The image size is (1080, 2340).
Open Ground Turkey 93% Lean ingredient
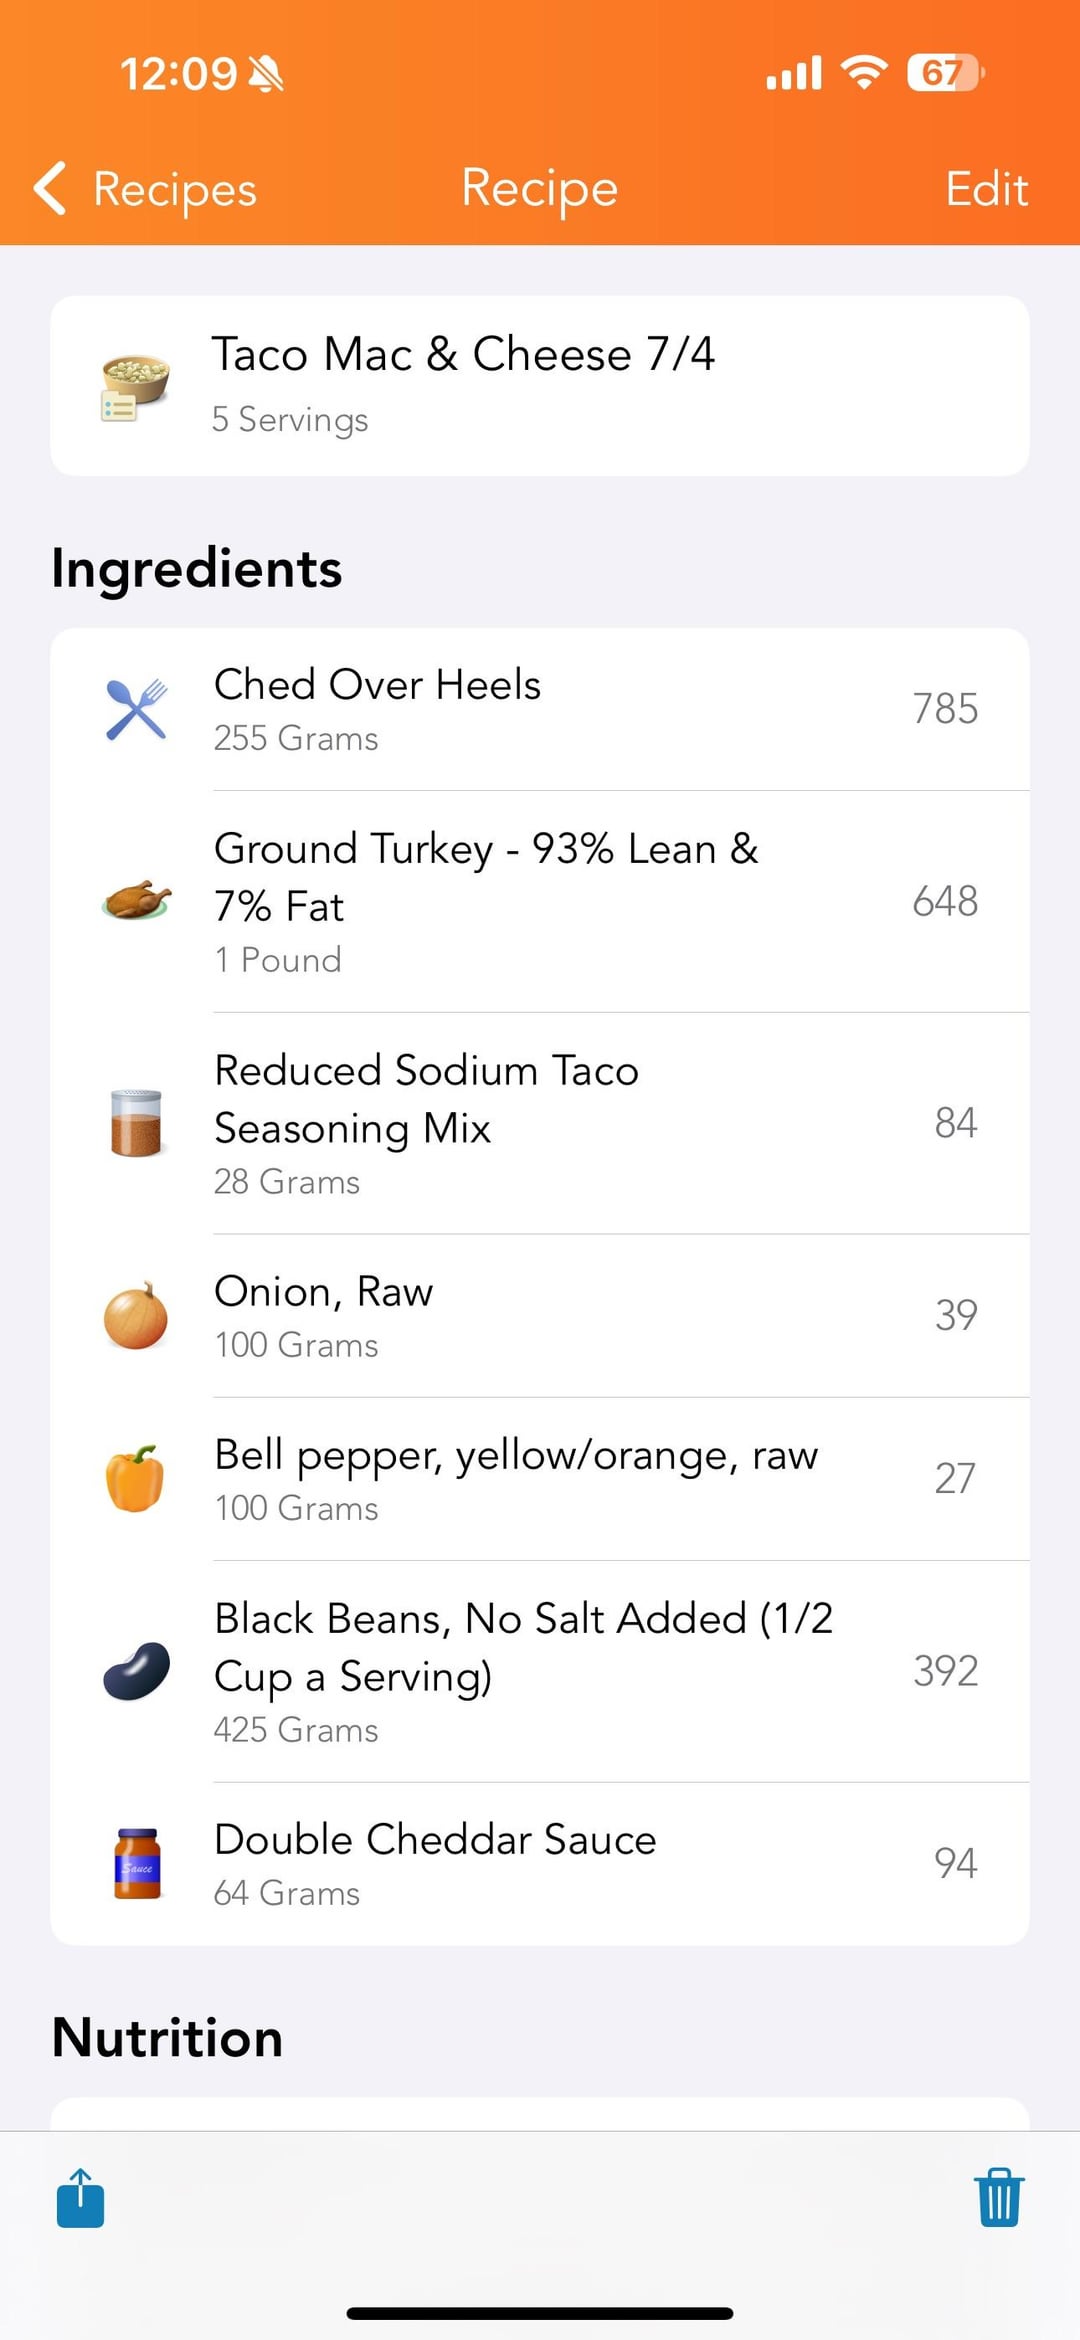[540, 900]
